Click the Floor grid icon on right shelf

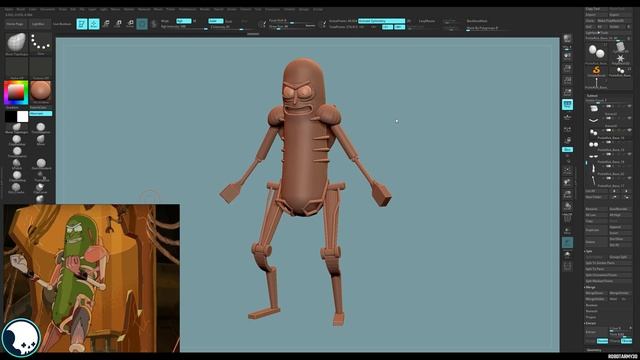[567, 117]
